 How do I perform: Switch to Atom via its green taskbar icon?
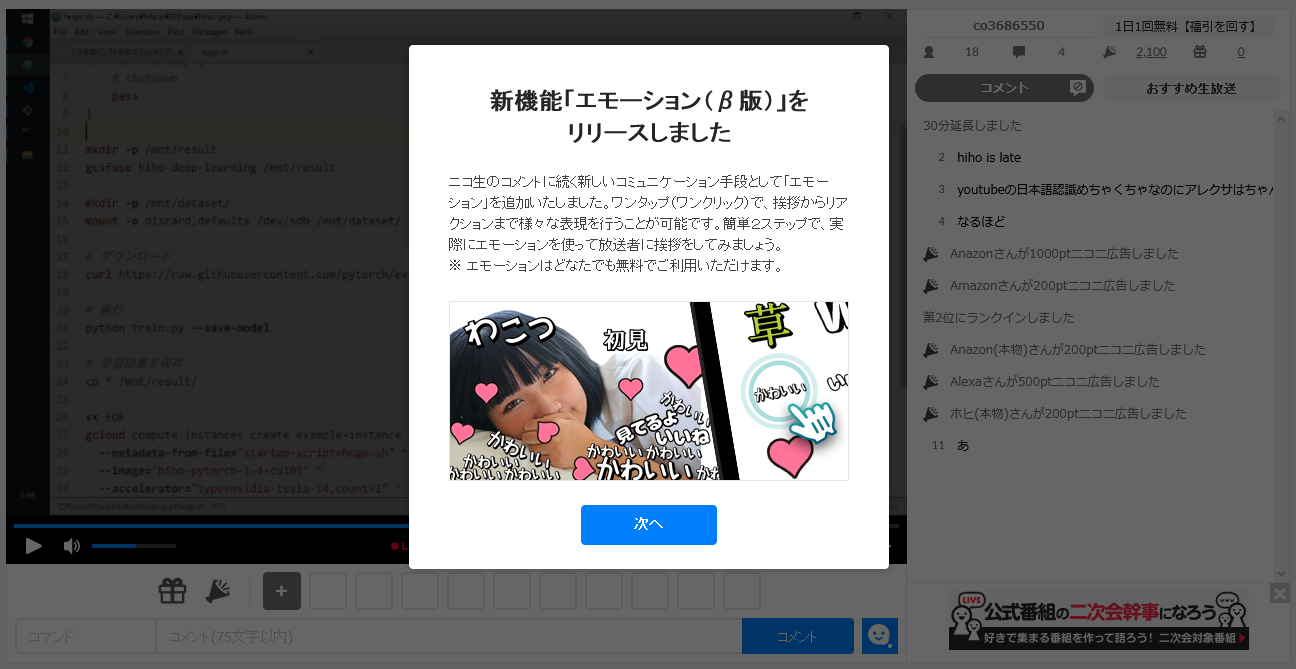point(28,64)
